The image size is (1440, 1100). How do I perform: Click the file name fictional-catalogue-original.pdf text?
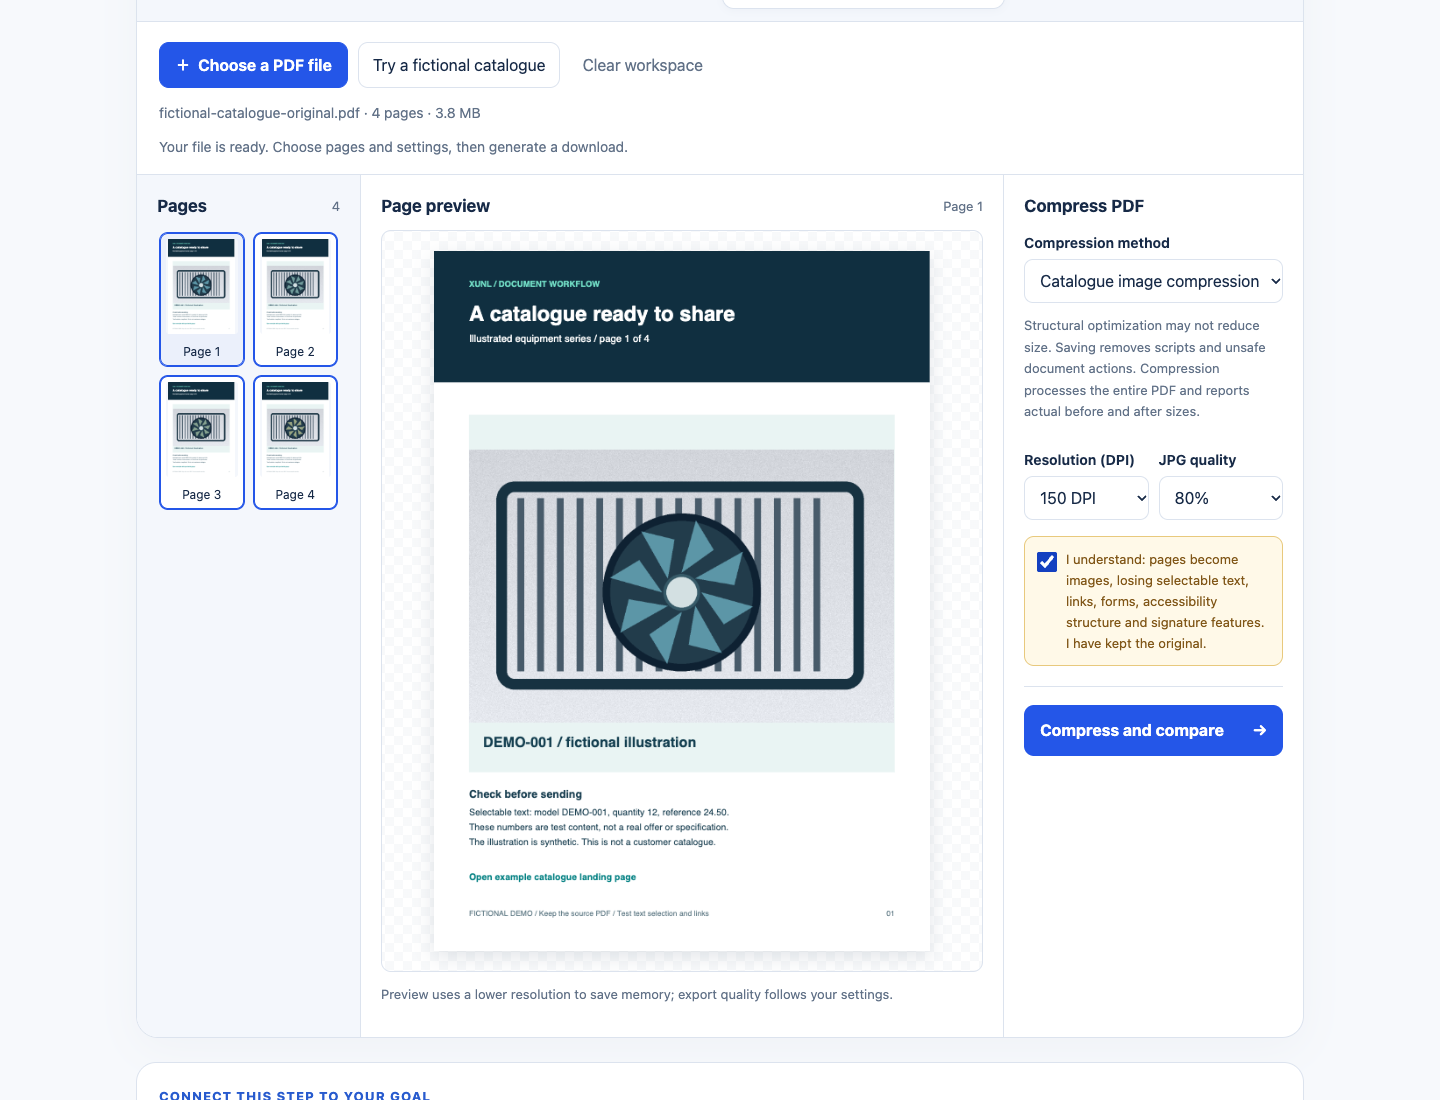point(259,113)
